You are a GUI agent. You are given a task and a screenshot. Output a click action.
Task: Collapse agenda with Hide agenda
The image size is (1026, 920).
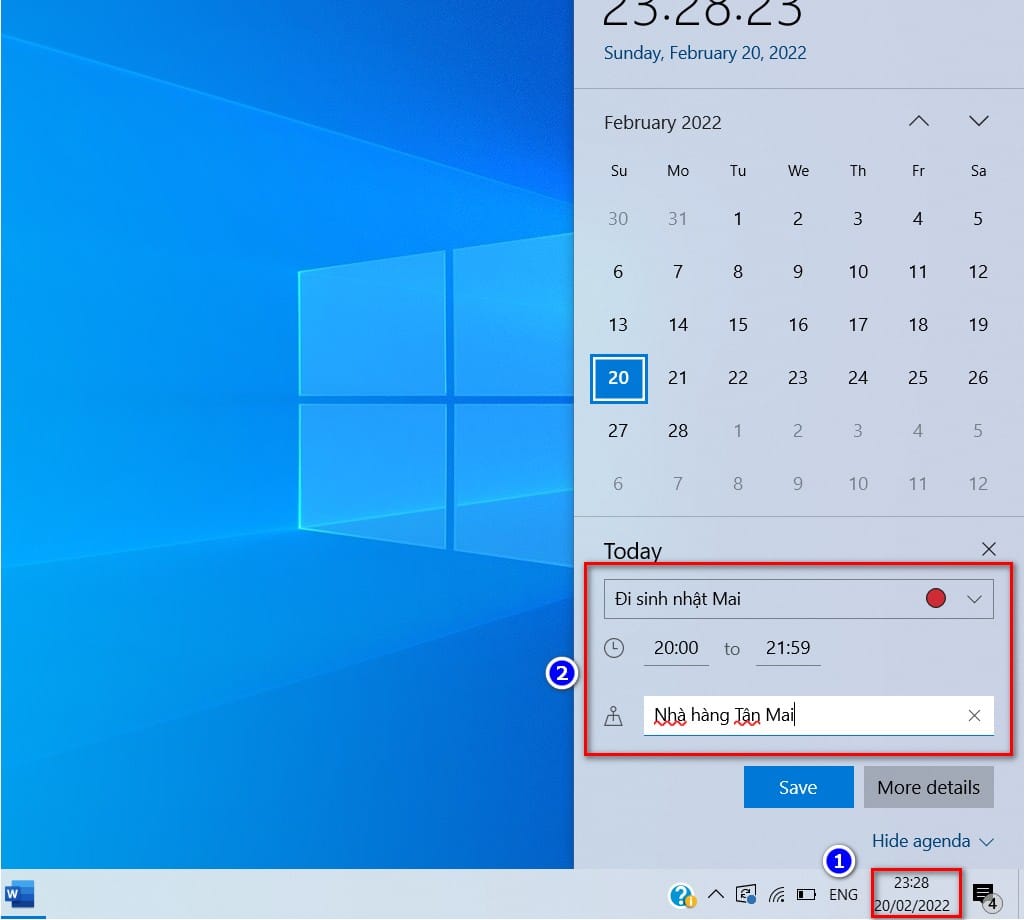tap(932, 841)
